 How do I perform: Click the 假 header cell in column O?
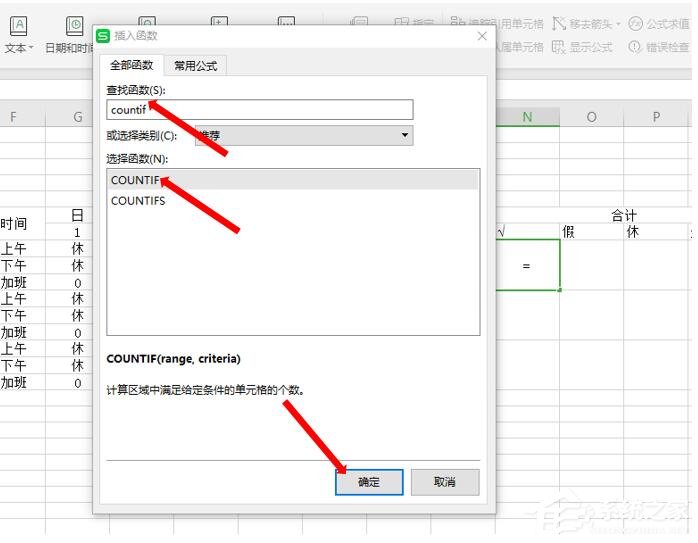591,232
